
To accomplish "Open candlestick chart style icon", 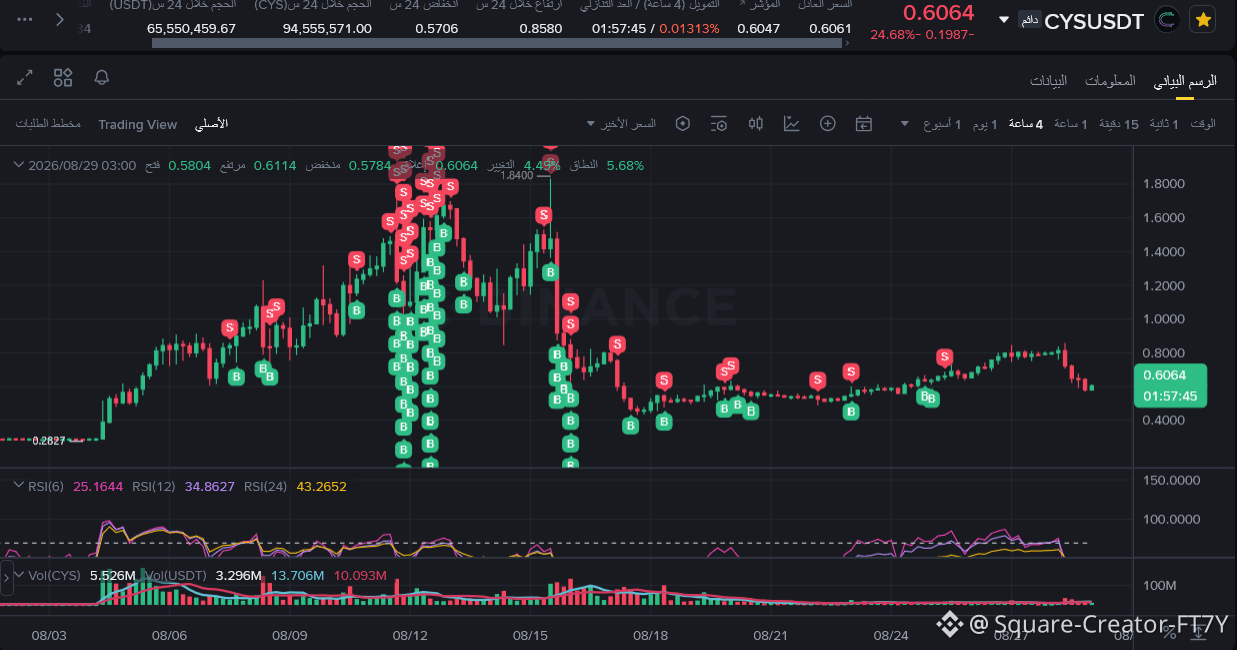I will (x=755, y=124).
